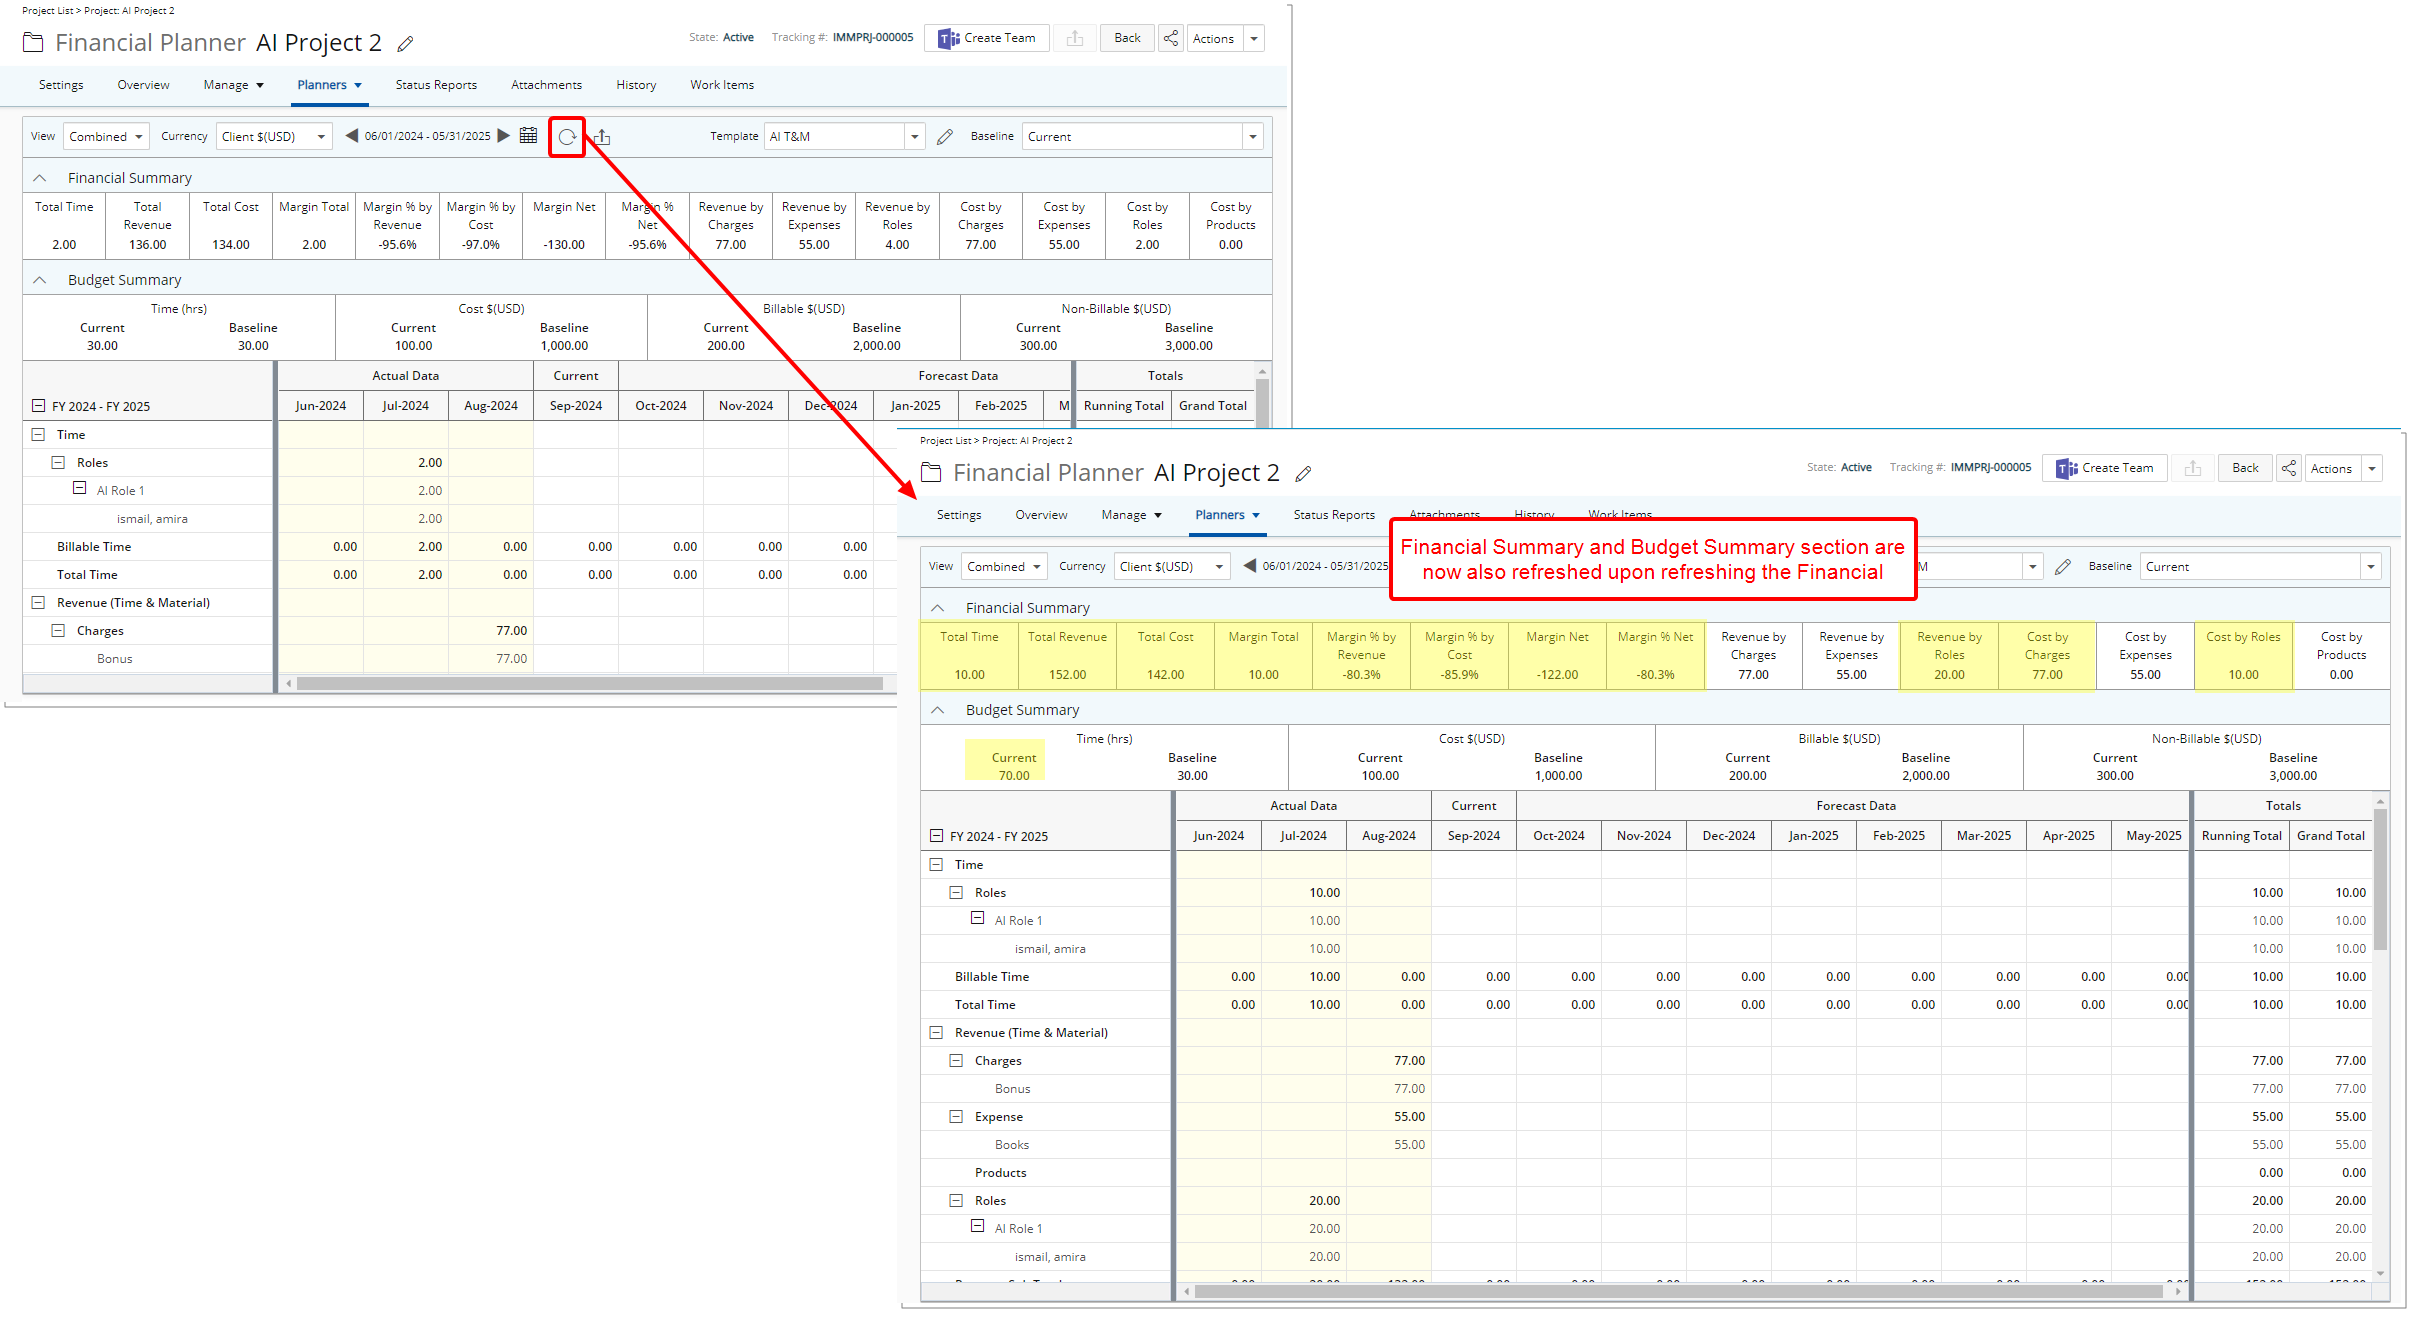The width and height of the screenshot is (2418, 1320).
Task: Edit the template via the pencil icon
Action: pyautogui.click(x=944, y=136)
